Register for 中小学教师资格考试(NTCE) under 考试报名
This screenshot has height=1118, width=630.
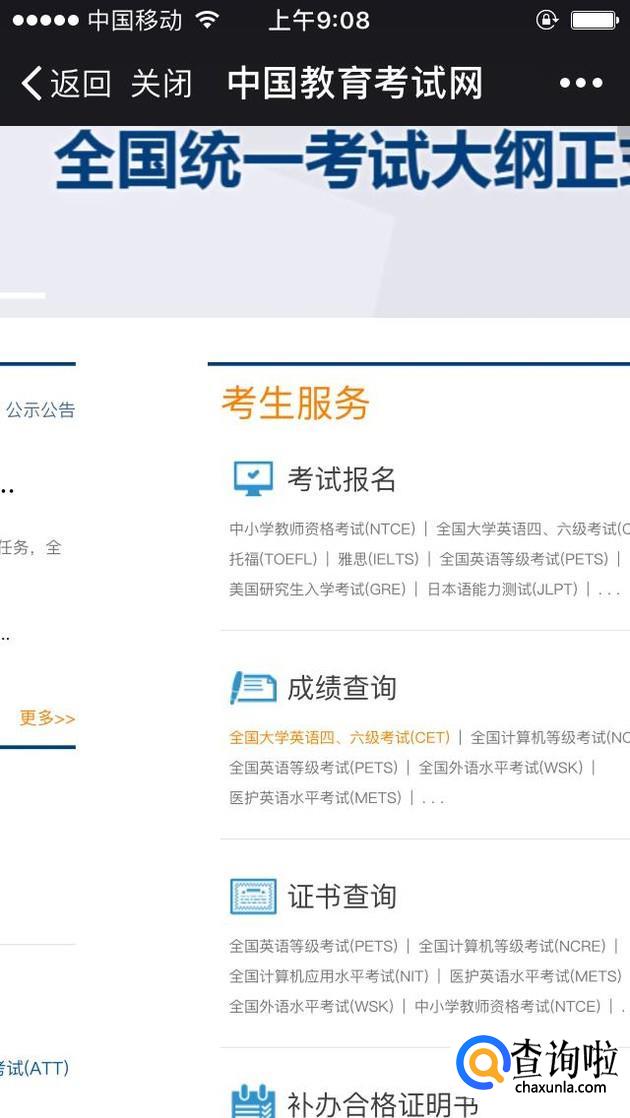point(322,529)
